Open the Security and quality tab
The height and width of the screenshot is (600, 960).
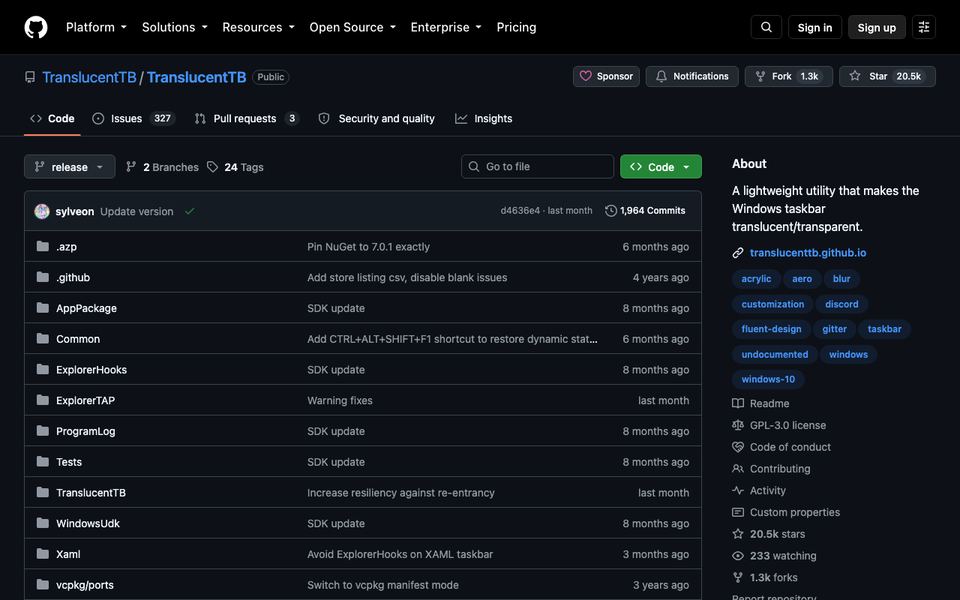(x=377, y=118)
